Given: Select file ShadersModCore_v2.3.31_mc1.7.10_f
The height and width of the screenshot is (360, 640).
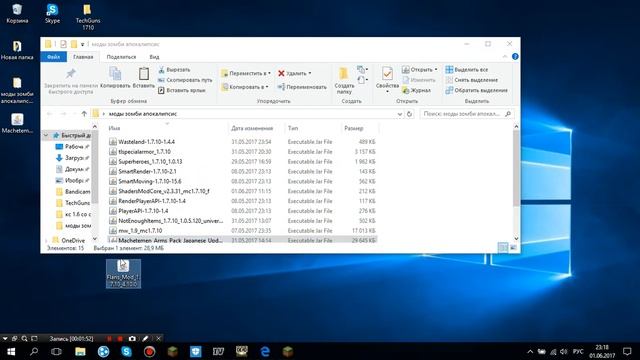Looking at the screenshot, I should [242, 191].
